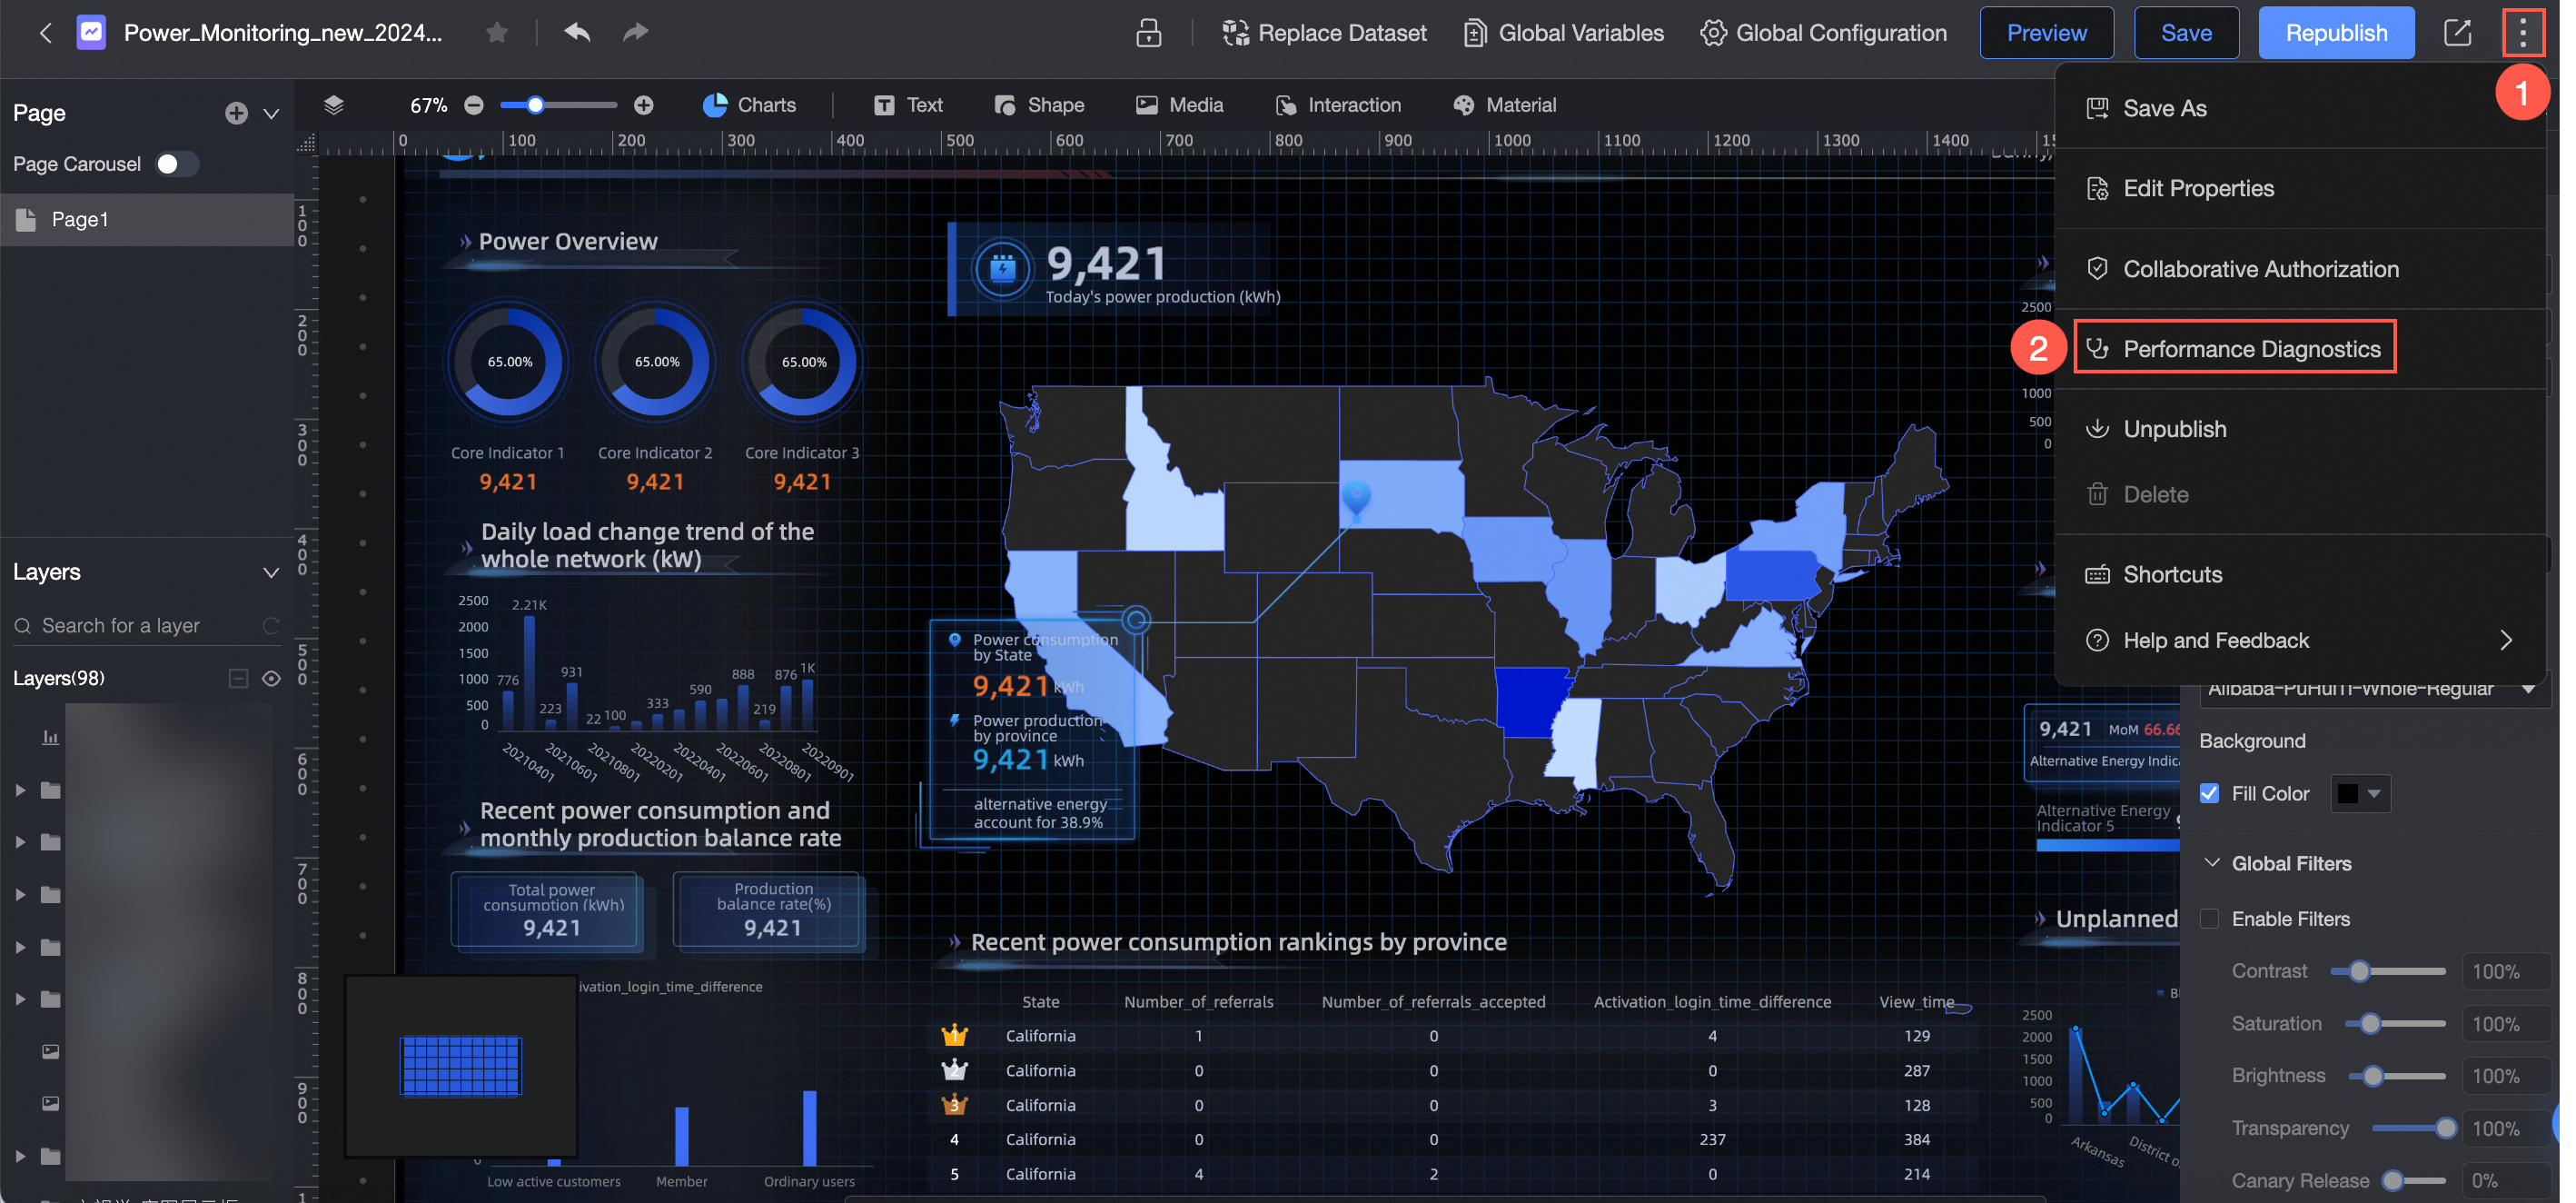Open the Interaction component menu
This screenshot has height=1203, width=2576.
[x=1338, y=105]
